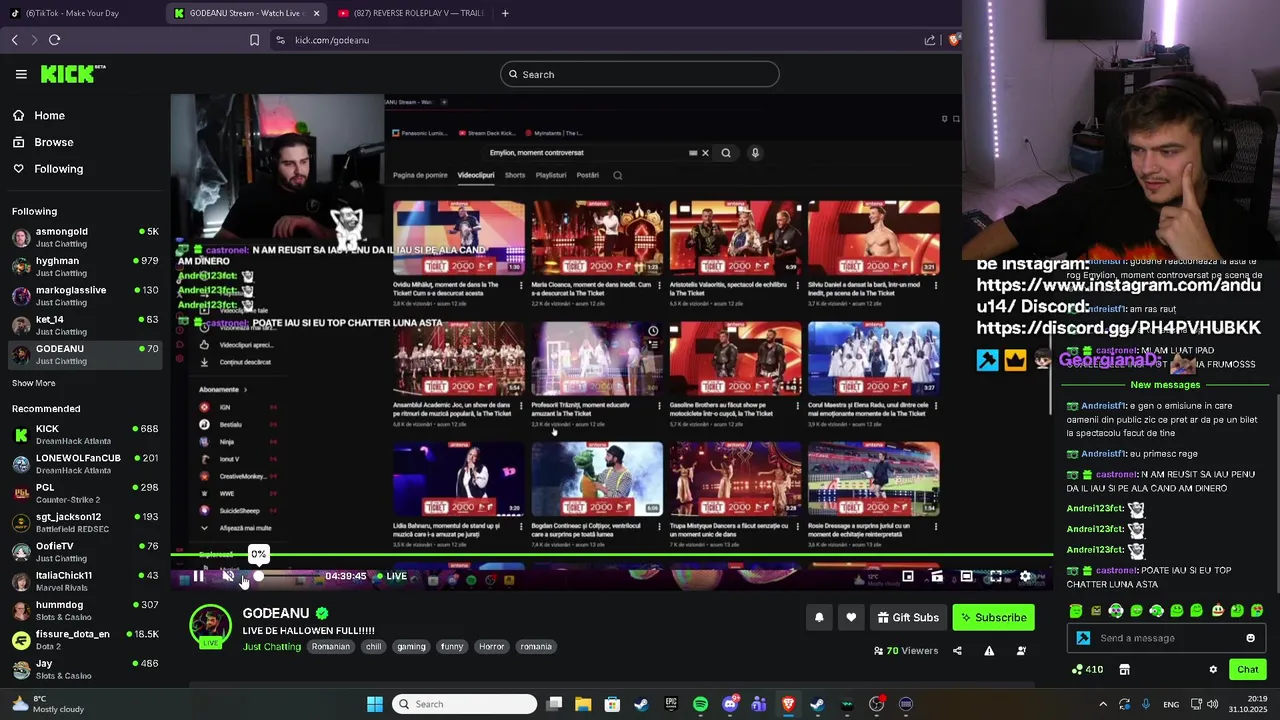Select the chill tag

click(x=373, y=647)
